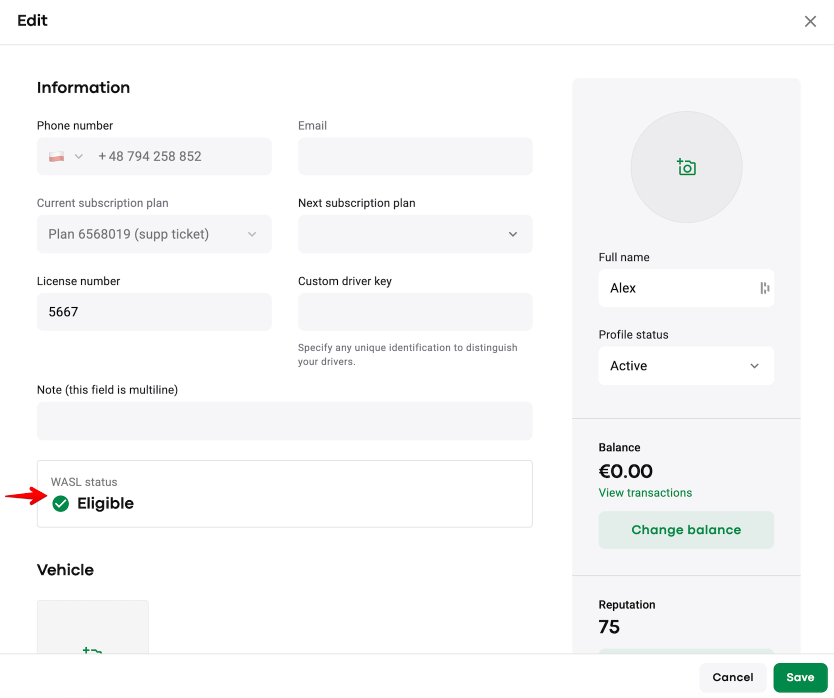Click the Poland flag in phone field
This screenshot has height=698, width=834.
(56, 157)
